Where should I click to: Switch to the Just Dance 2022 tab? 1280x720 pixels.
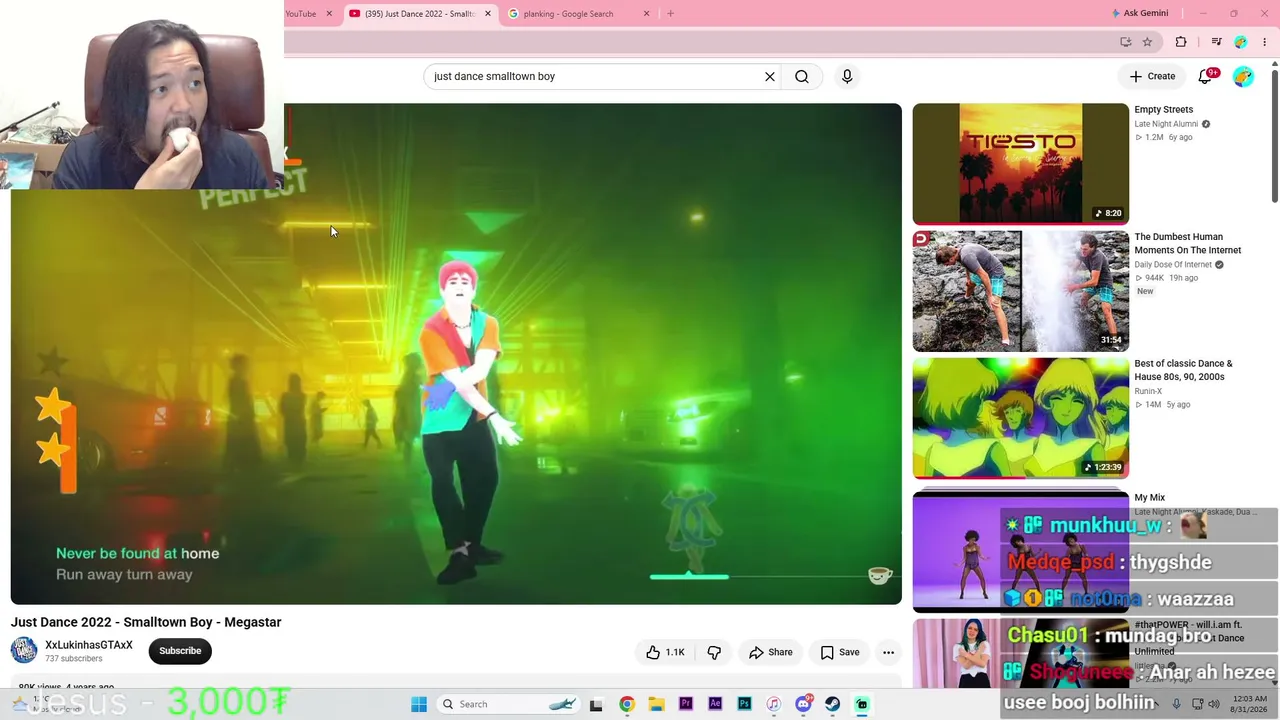pyautogui.click(x=420, y=14)
